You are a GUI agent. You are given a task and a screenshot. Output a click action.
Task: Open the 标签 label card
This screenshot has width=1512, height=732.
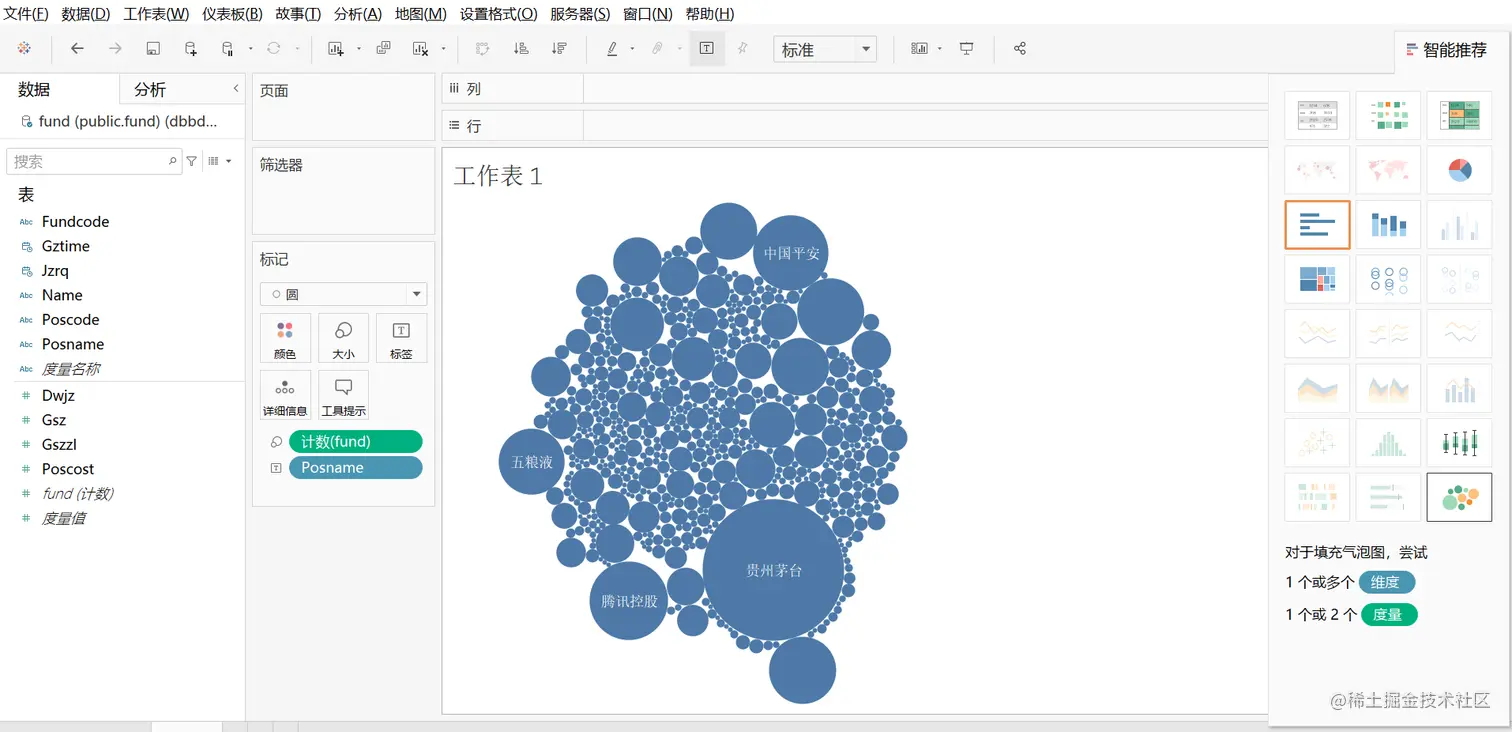point(401,338)
